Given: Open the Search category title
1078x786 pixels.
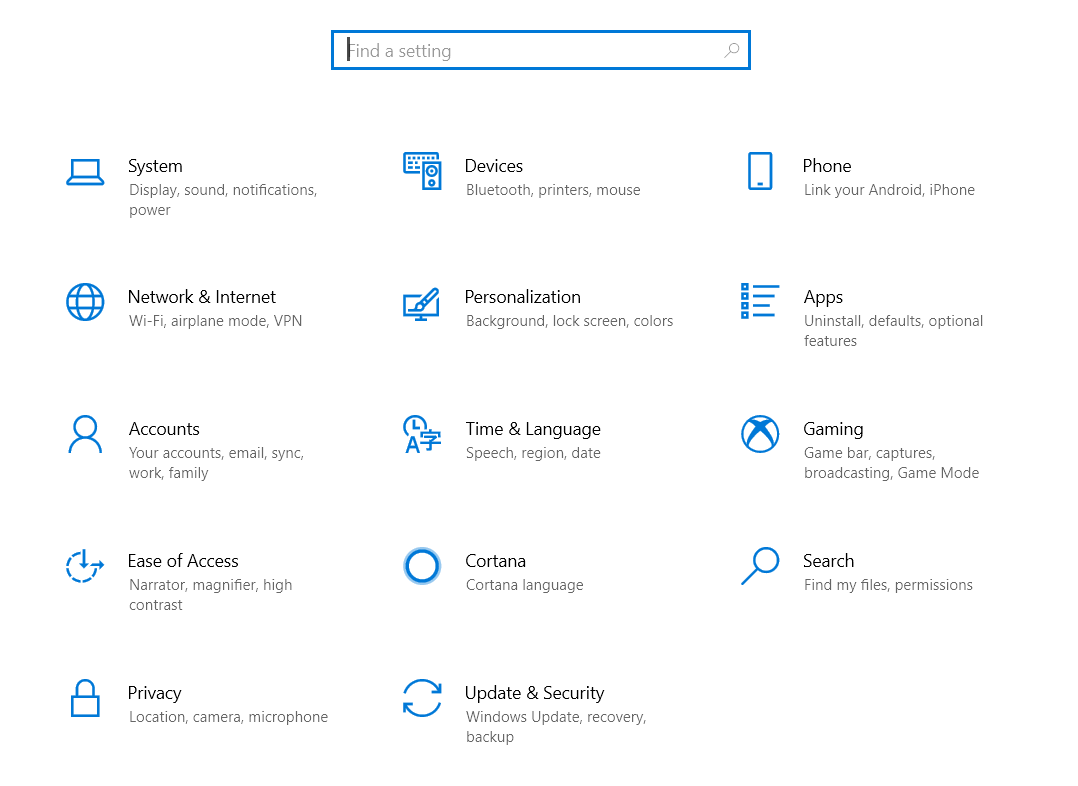Looking at the screenshot, I should pos(828,561).
